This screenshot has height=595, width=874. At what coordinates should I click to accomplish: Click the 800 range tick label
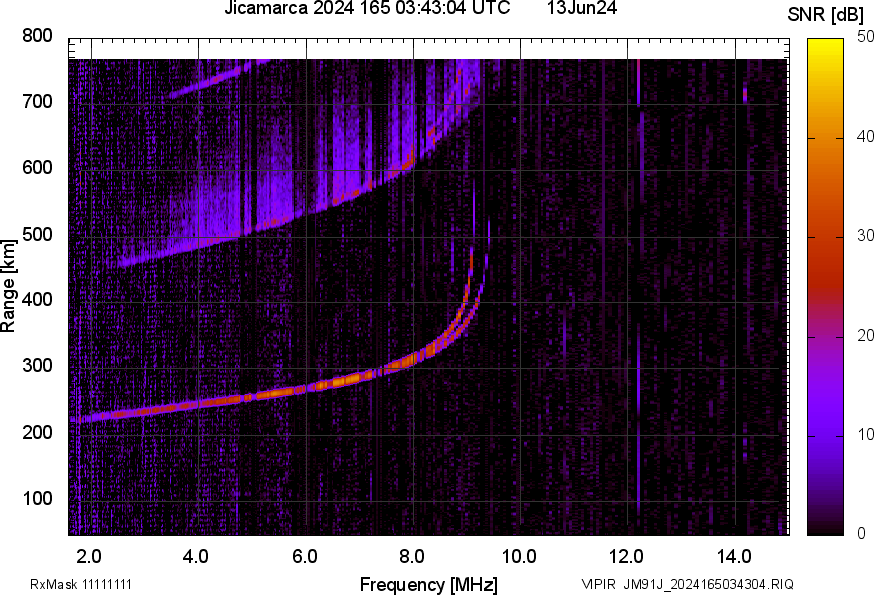37,36
